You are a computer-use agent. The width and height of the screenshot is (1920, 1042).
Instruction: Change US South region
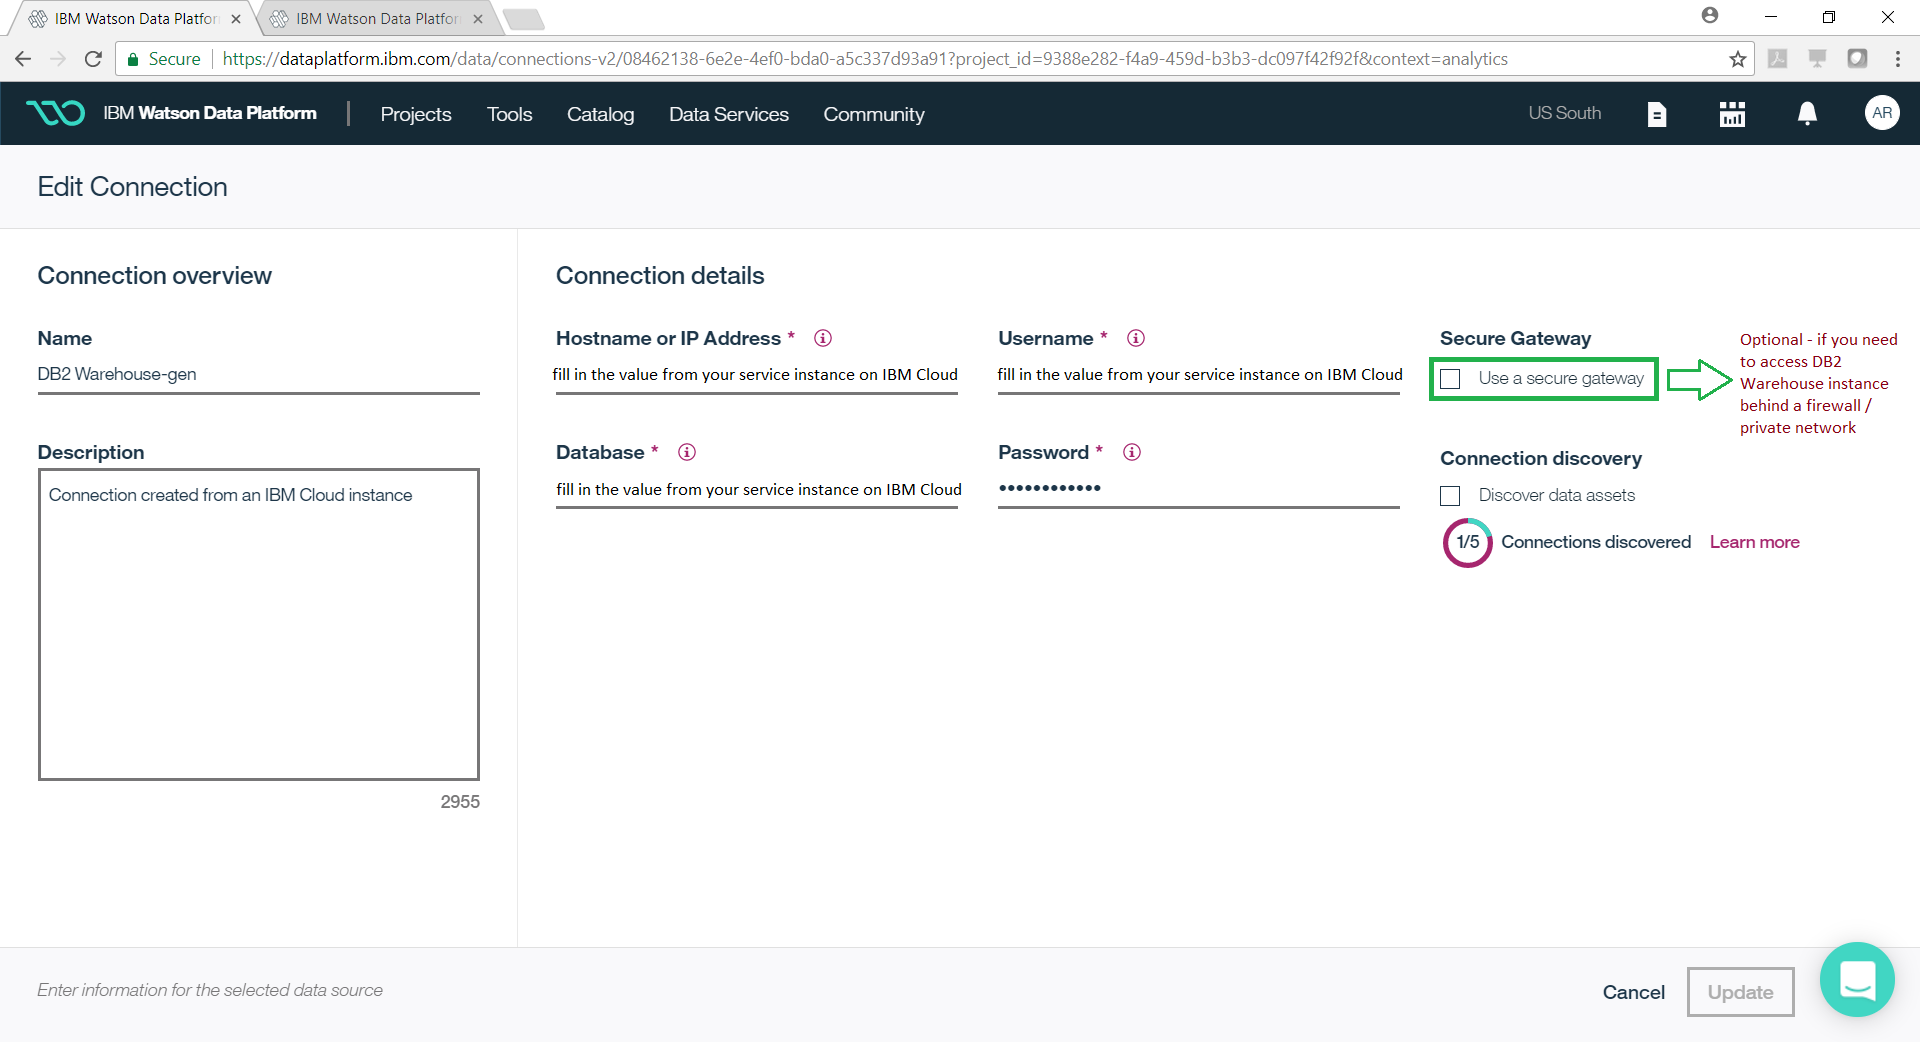1564,113
